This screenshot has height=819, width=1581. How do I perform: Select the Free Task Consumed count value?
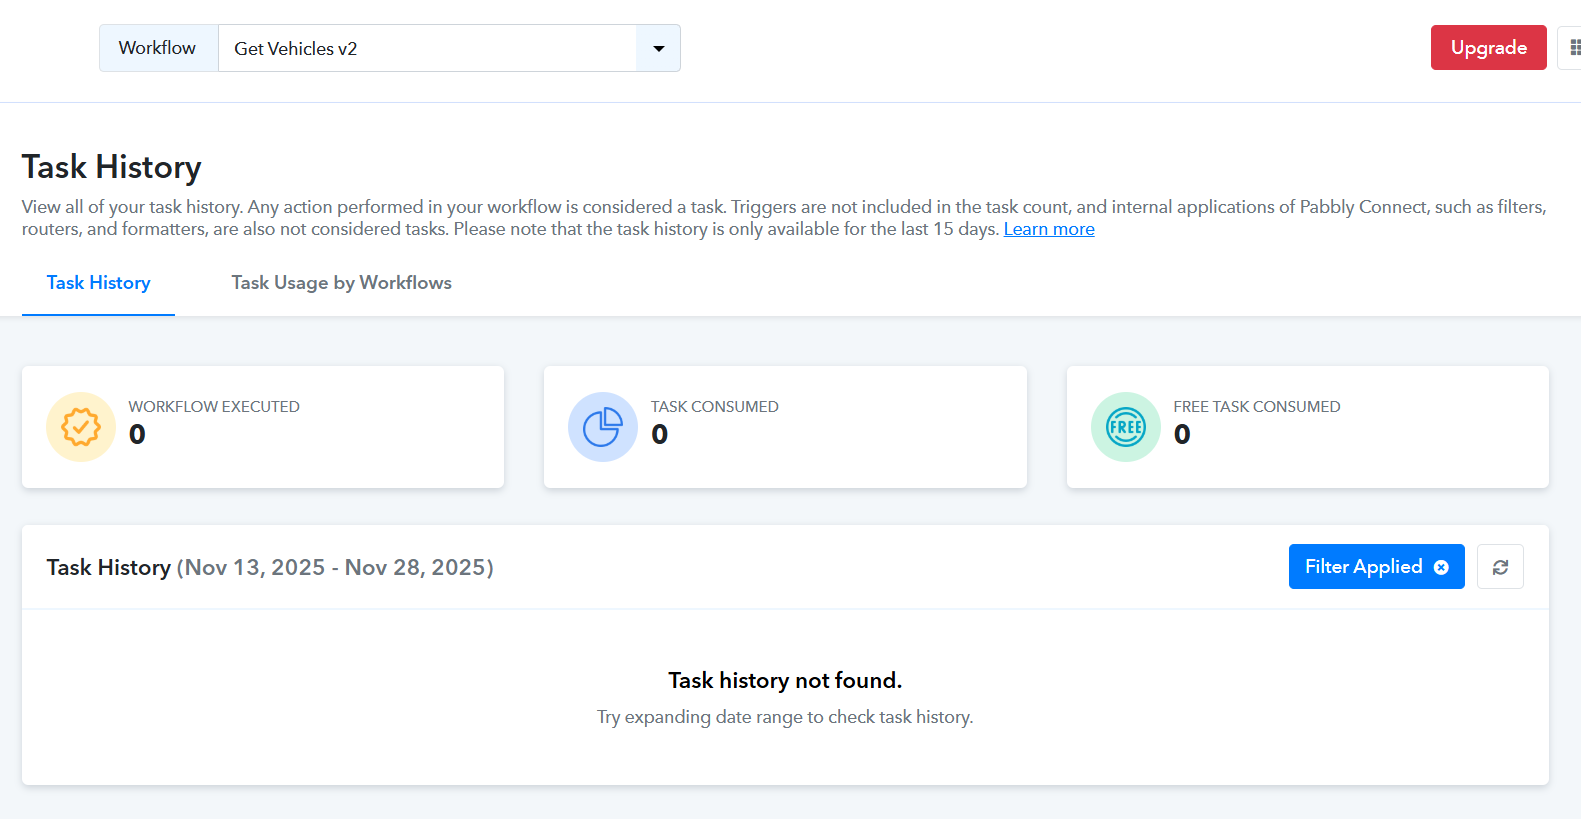pyautogui.click(x=1181, y=435)
